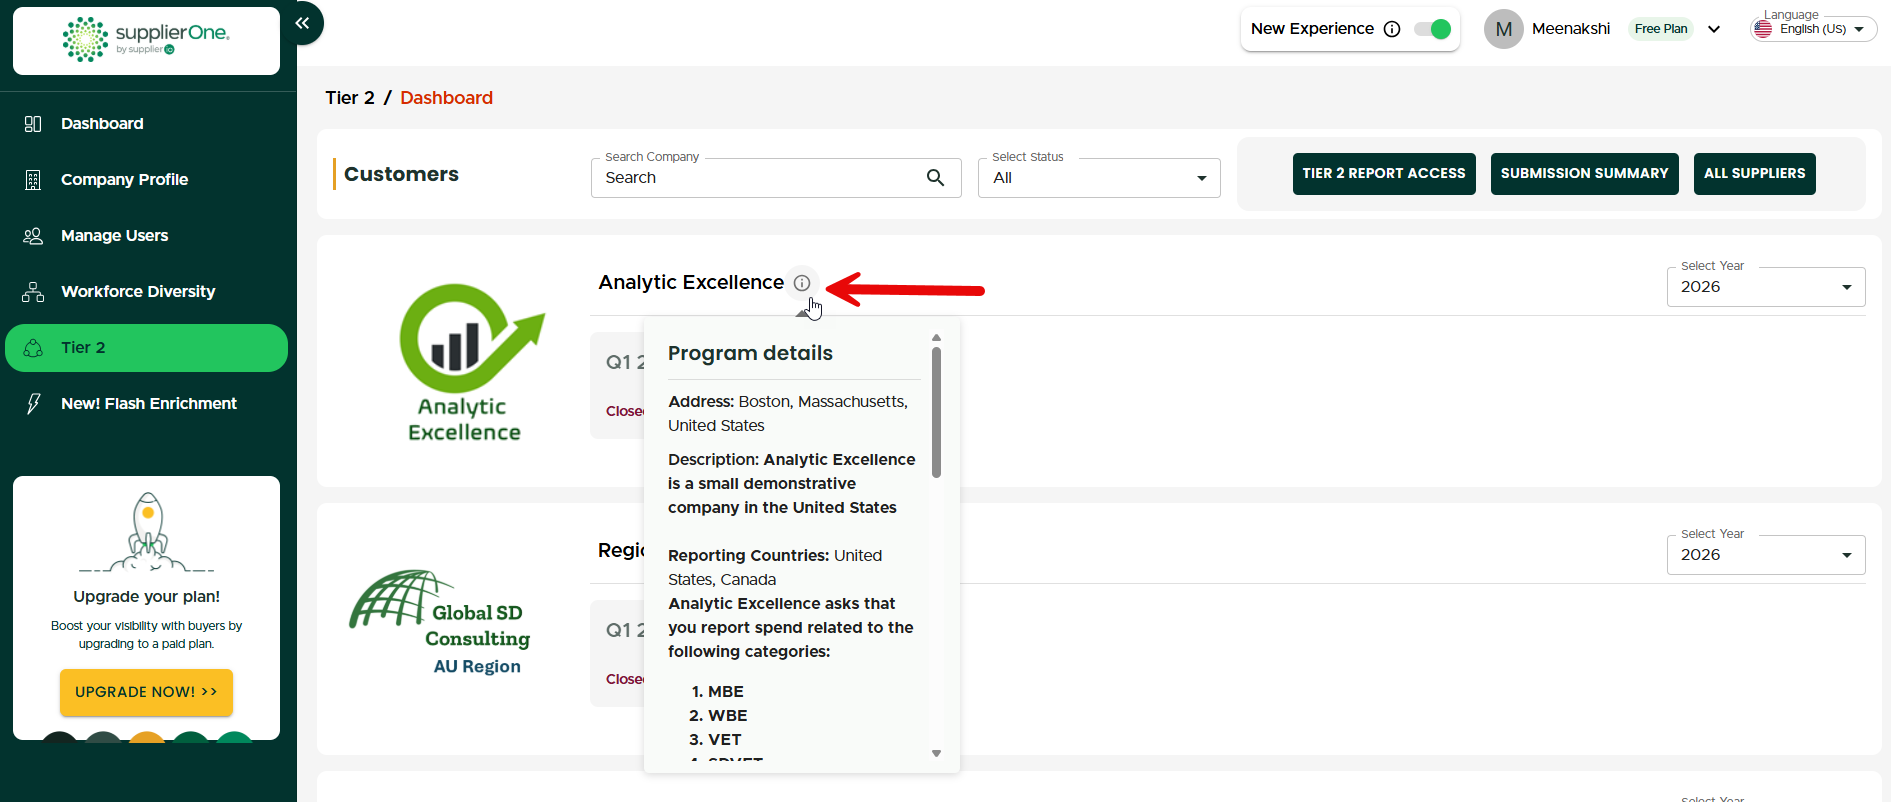
Task: Toggle the New Experience switch
Action: pyautogui.click(x=1432, y=29)
